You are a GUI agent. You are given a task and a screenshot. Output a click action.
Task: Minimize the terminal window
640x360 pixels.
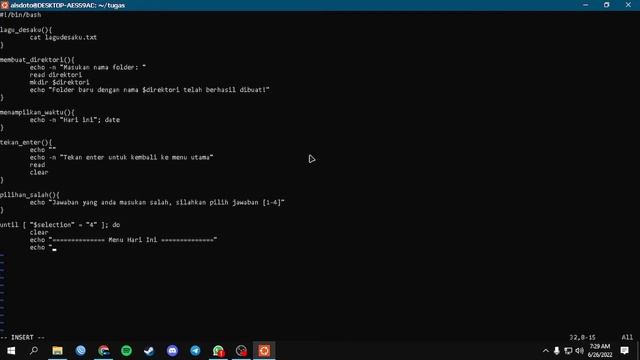coord(586,5)
